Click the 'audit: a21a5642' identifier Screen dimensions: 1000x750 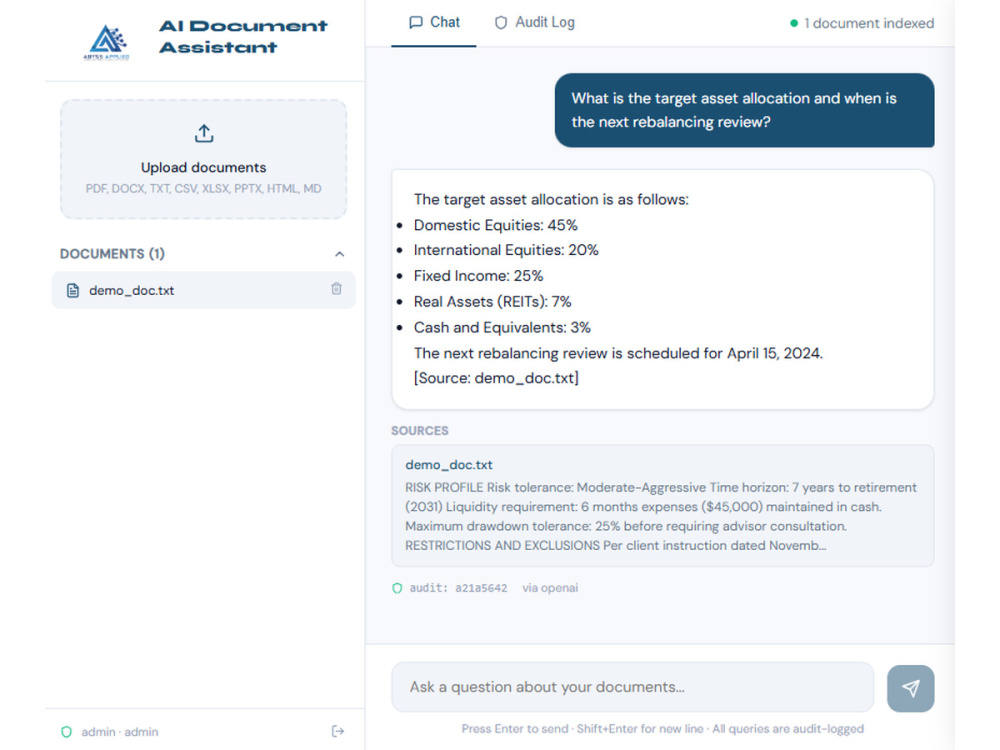pos(458,588)
